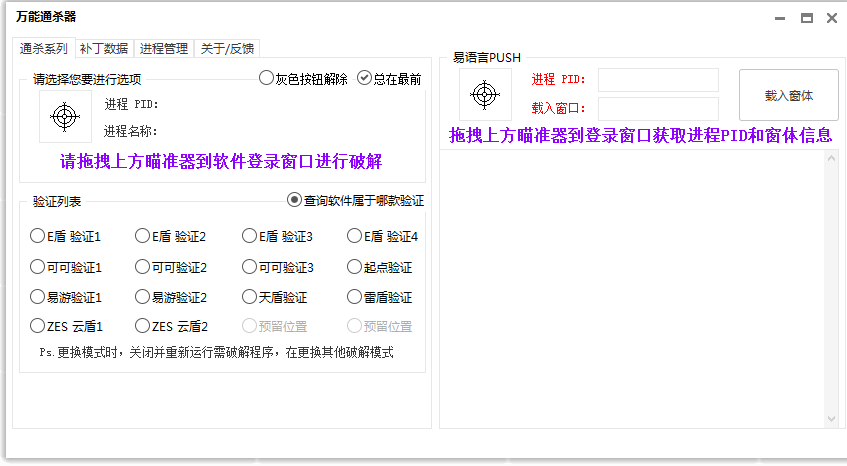Pick the 起点验证 option
This screenshot has height=466, width=847.
[x=379, y=267]
